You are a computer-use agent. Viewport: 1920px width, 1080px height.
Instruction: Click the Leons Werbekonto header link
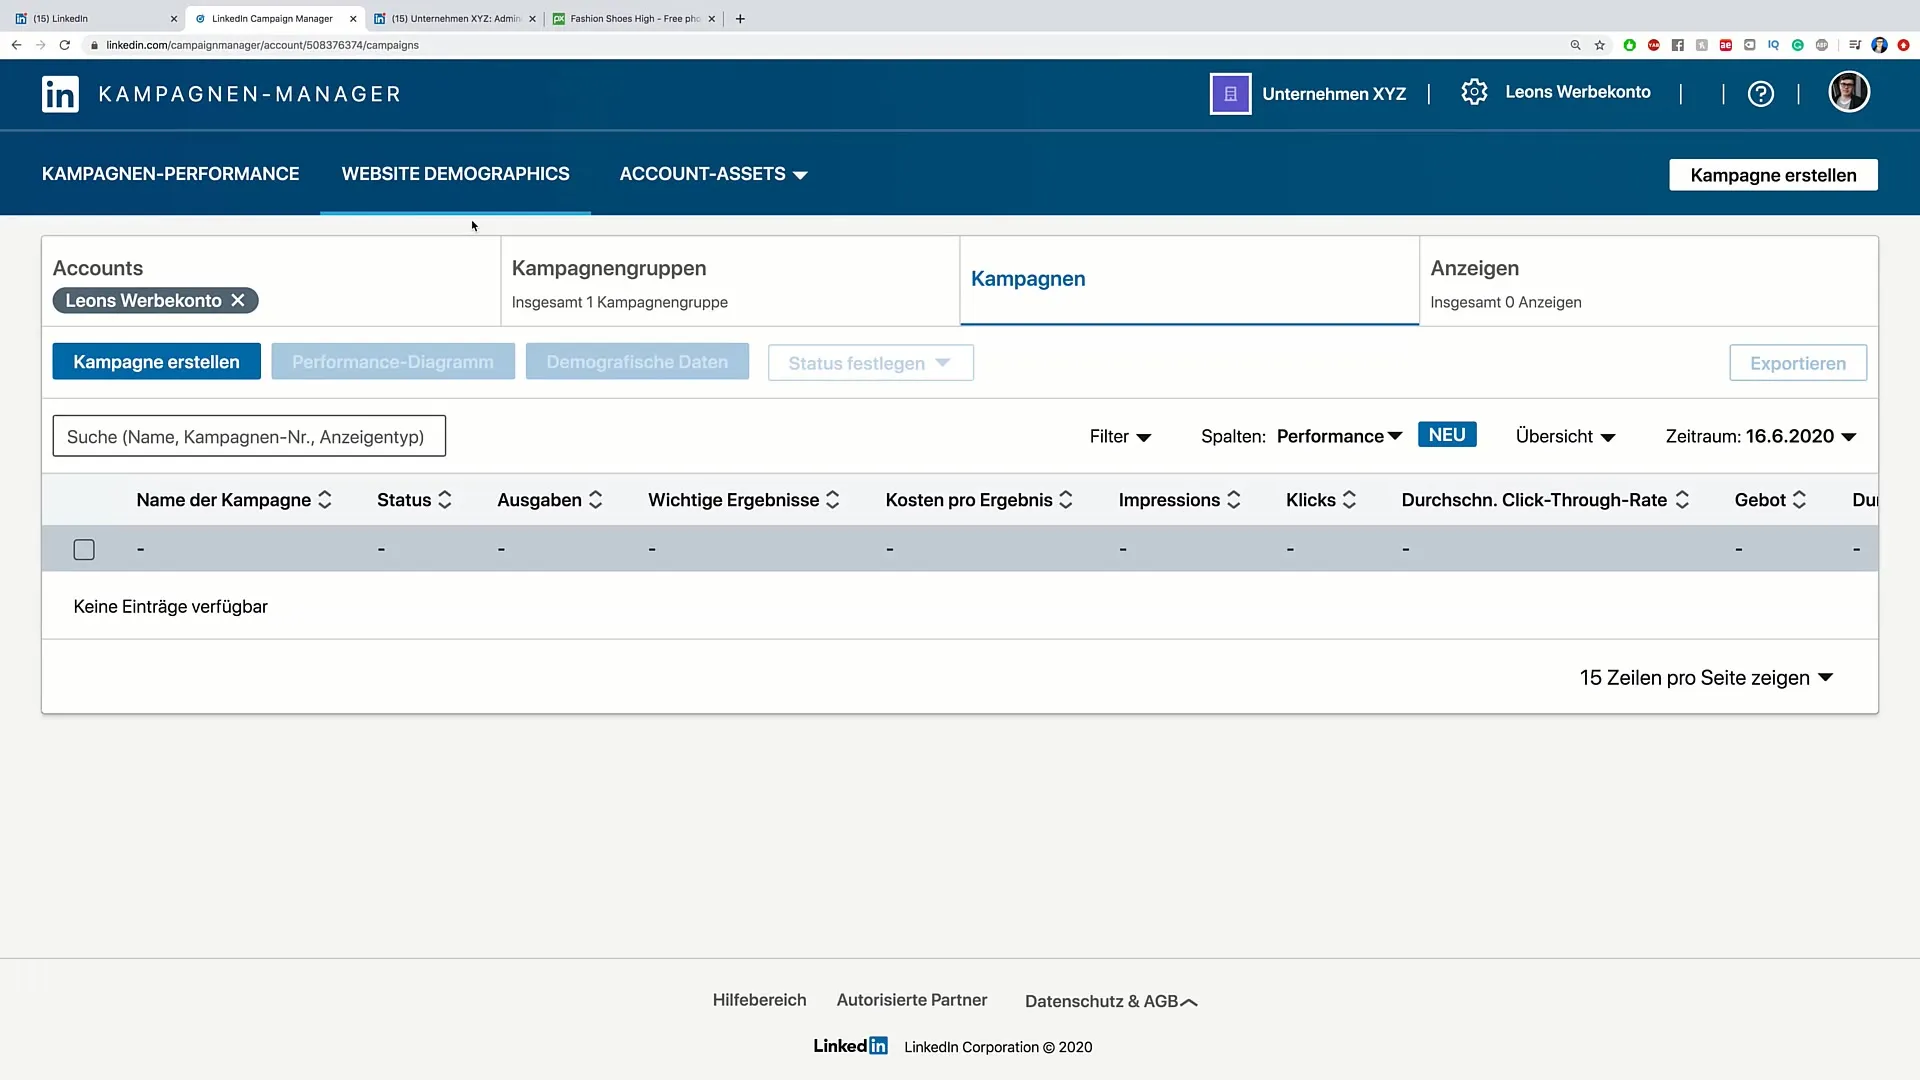point(1578,92)
